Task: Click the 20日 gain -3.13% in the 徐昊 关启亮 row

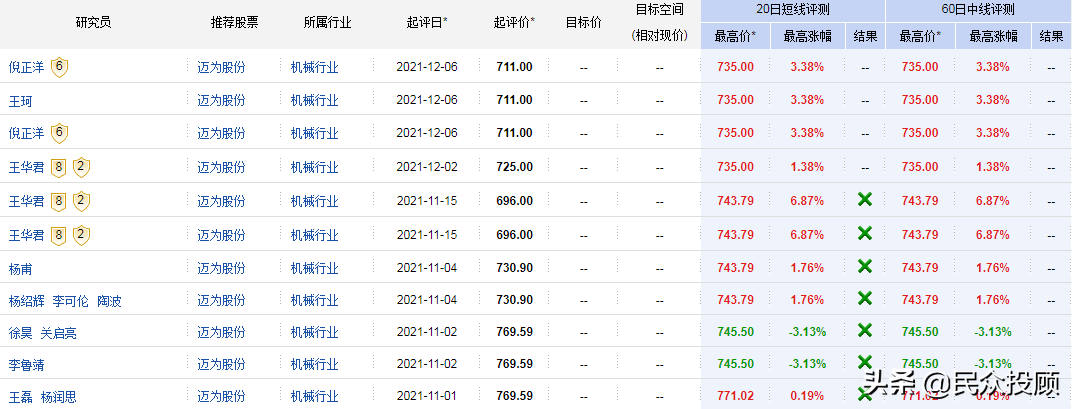Action: pos(807,332)
